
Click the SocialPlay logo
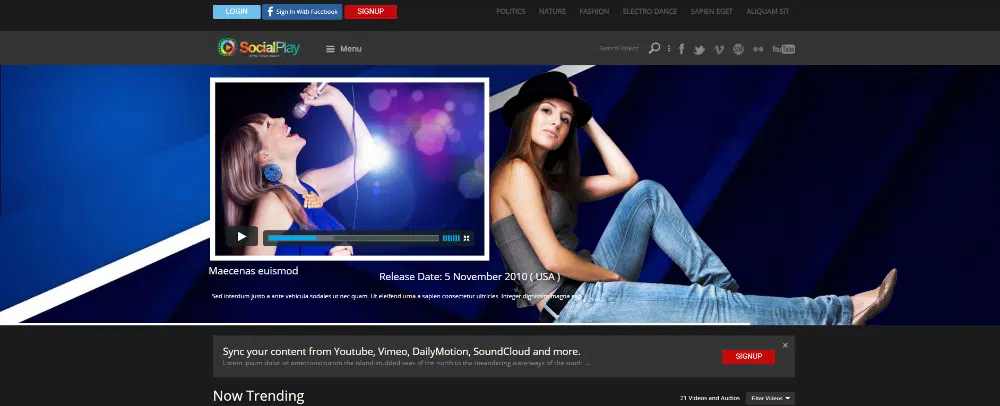point(259,47)
